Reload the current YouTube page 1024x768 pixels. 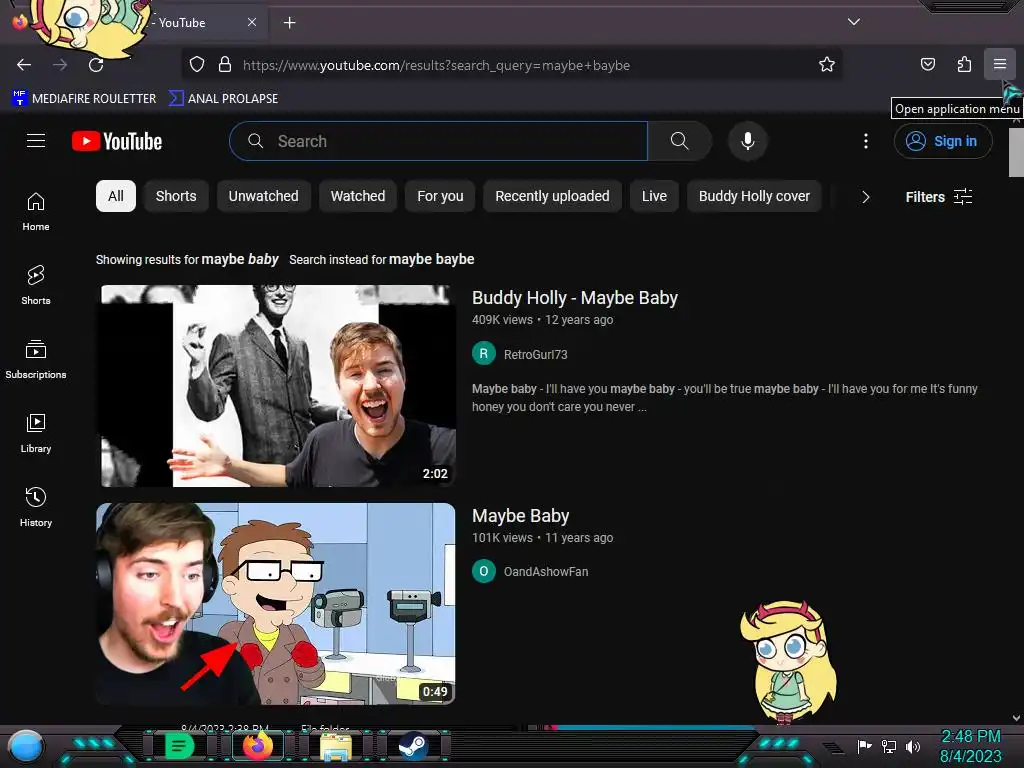click(96, 65)
